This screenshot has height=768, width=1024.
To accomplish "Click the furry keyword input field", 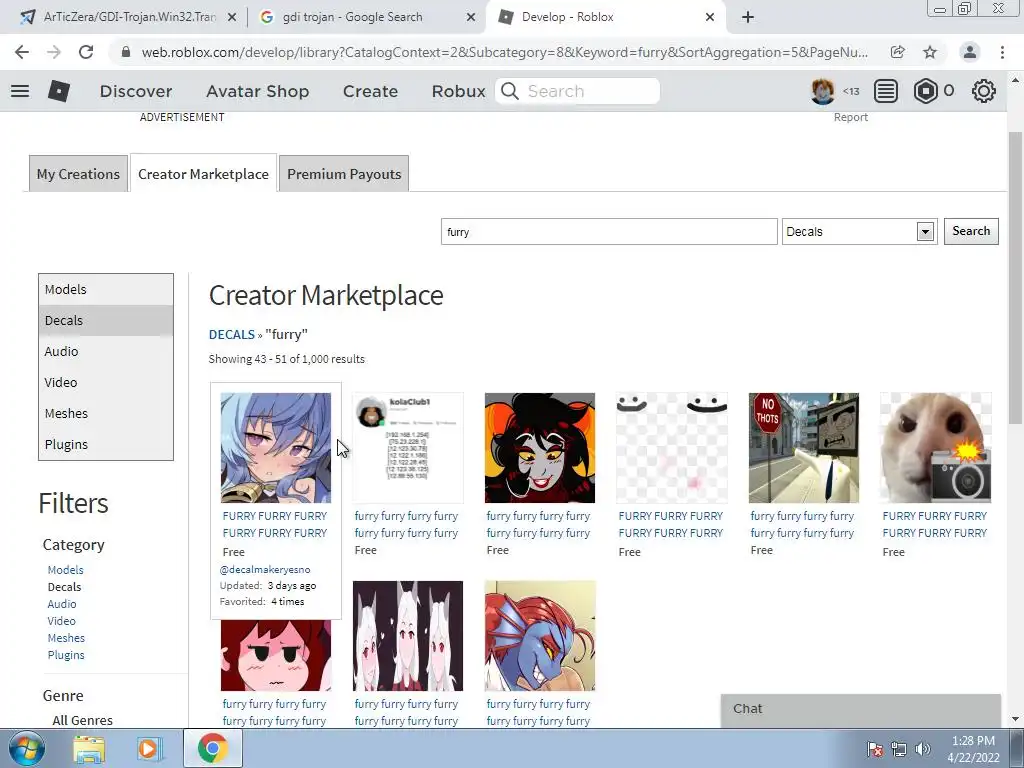I will (x=609, y=232).
